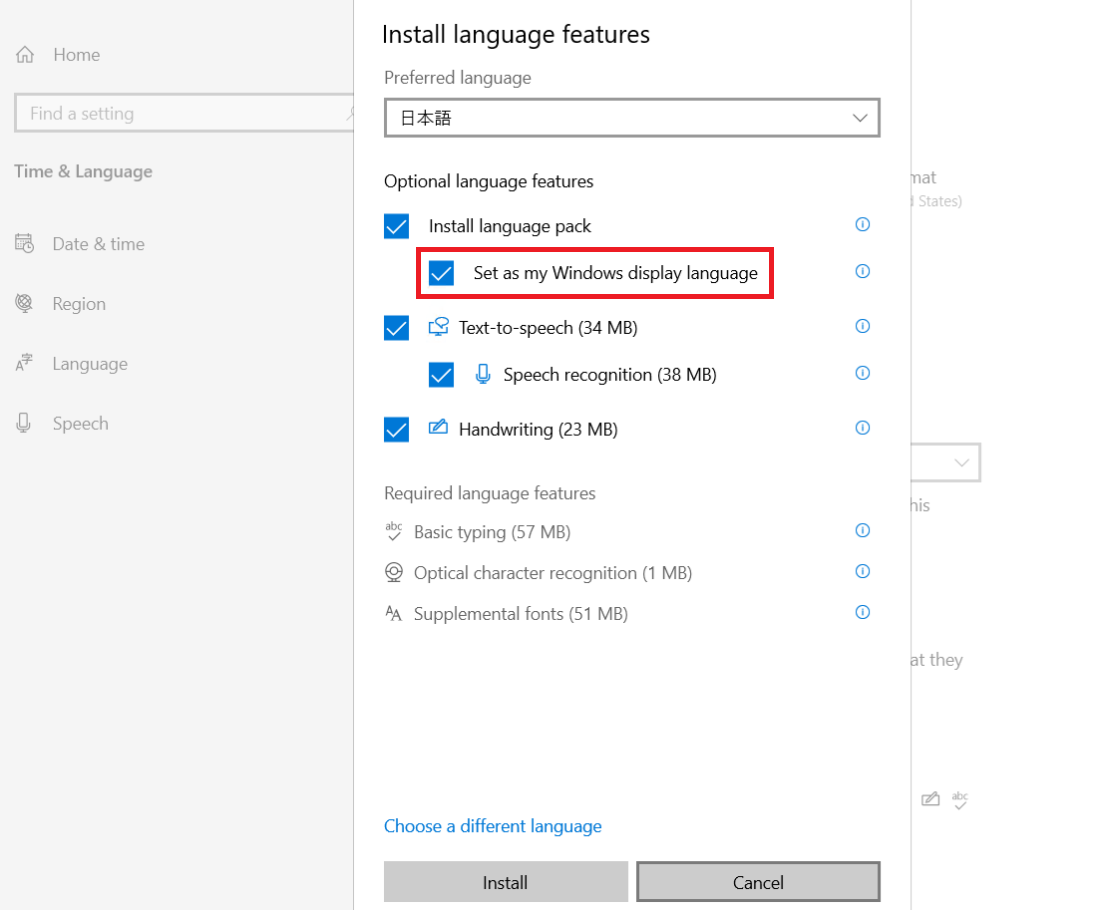Click Optical character recognition (1 MB) text

553,573
